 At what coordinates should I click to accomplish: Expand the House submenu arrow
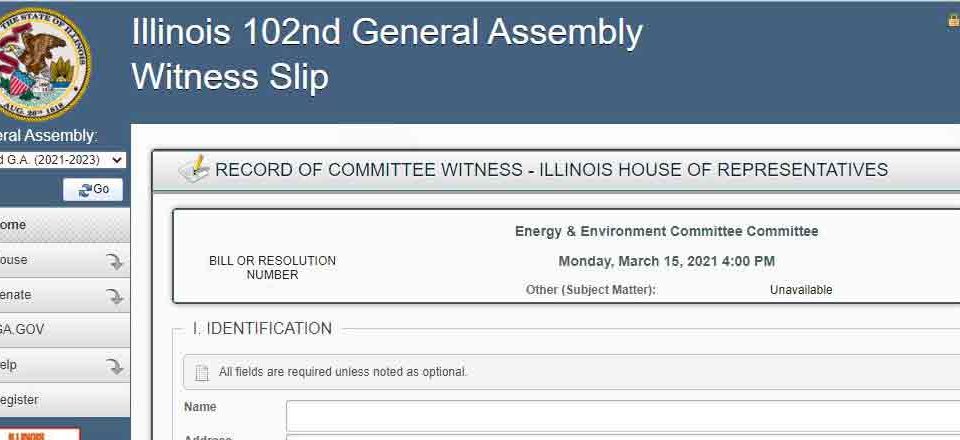pyautogui.click(x=114, y=261)
